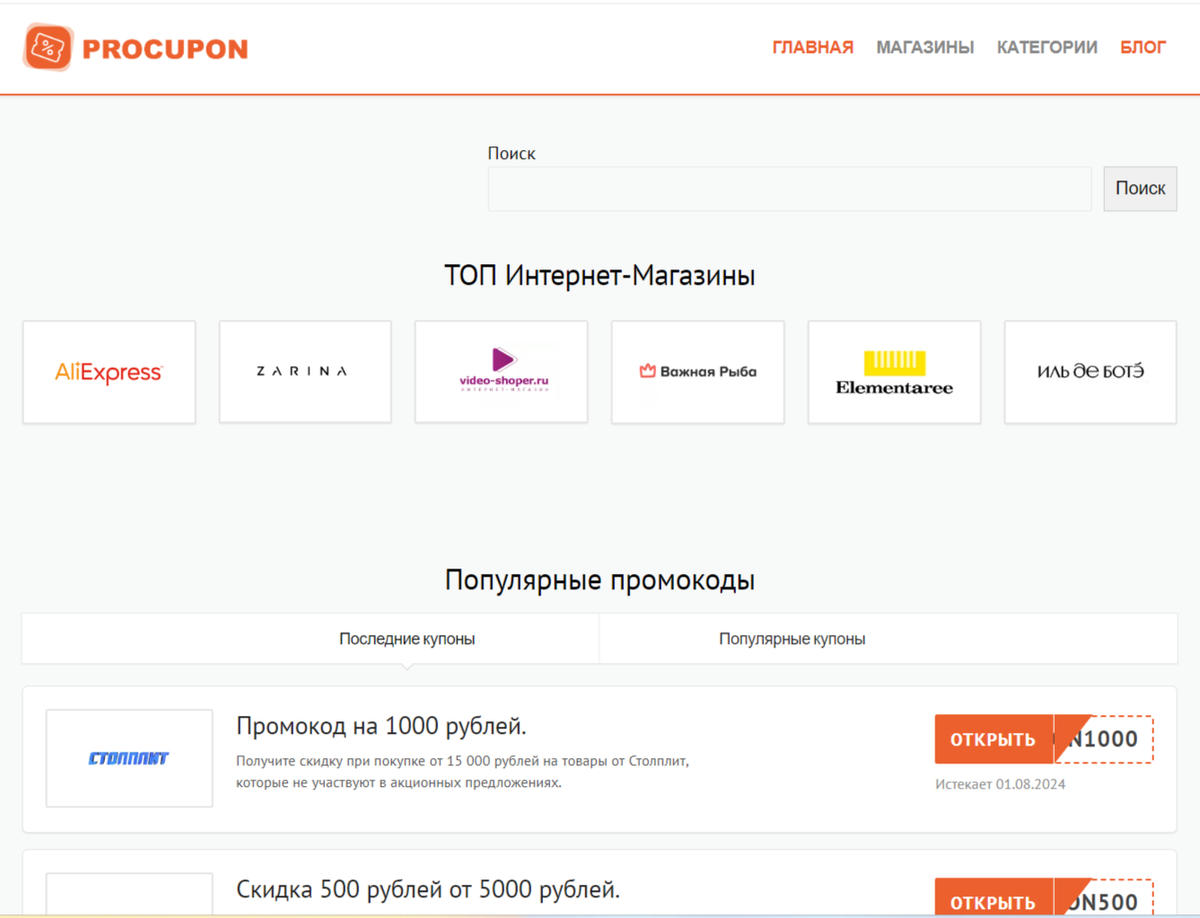Click the PROCUPON brand name text
1200x918 pixels.
[x=165, y=49]
